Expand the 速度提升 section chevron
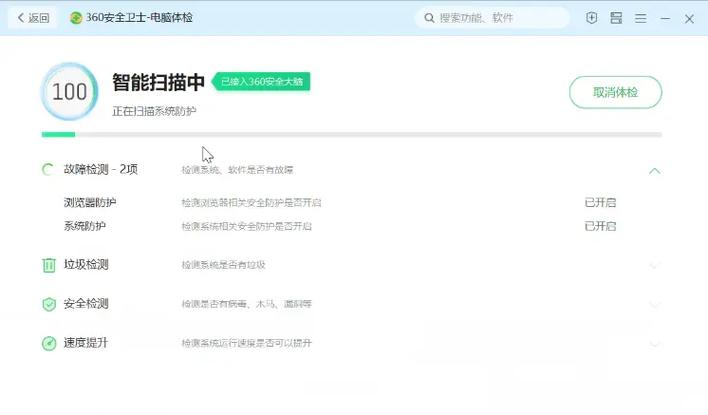The height and width of the screenshot is (415, 708). coord(655,344)
